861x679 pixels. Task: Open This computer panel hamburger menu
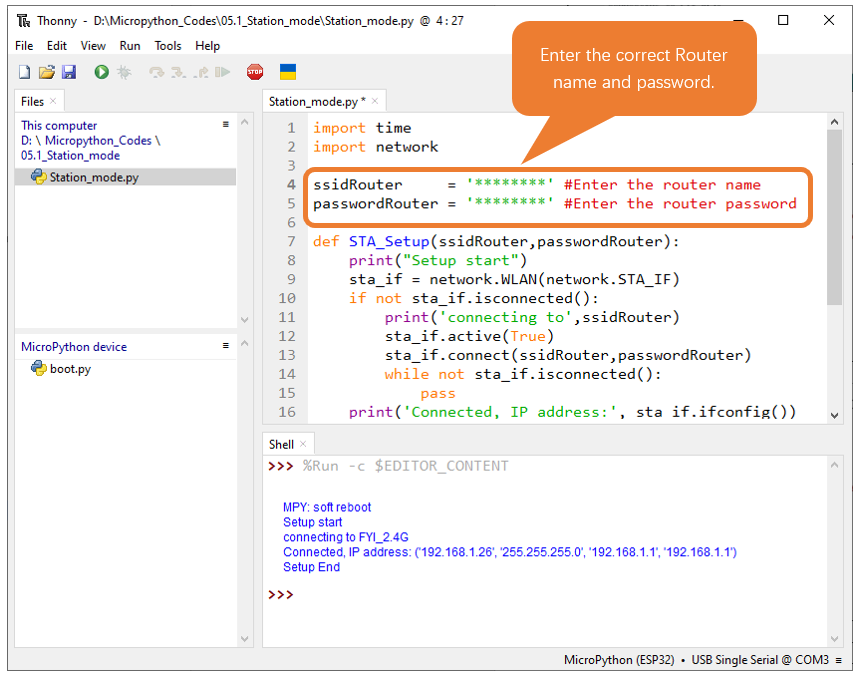coord(226,125)
